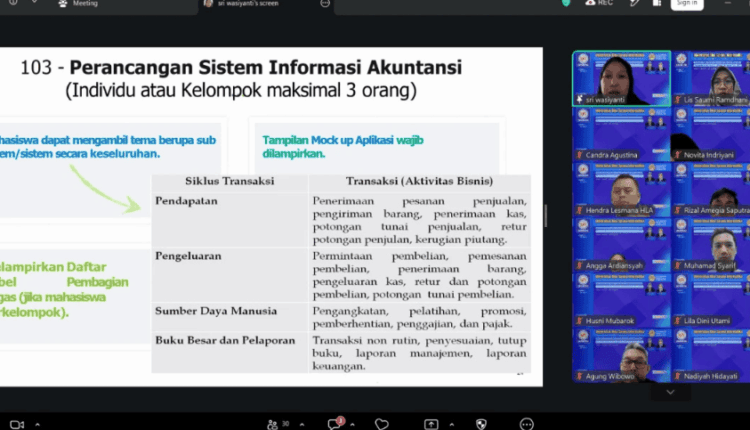Expand the share screen options arrow
This screenshot has height=430, width=750.
[452, 424]
